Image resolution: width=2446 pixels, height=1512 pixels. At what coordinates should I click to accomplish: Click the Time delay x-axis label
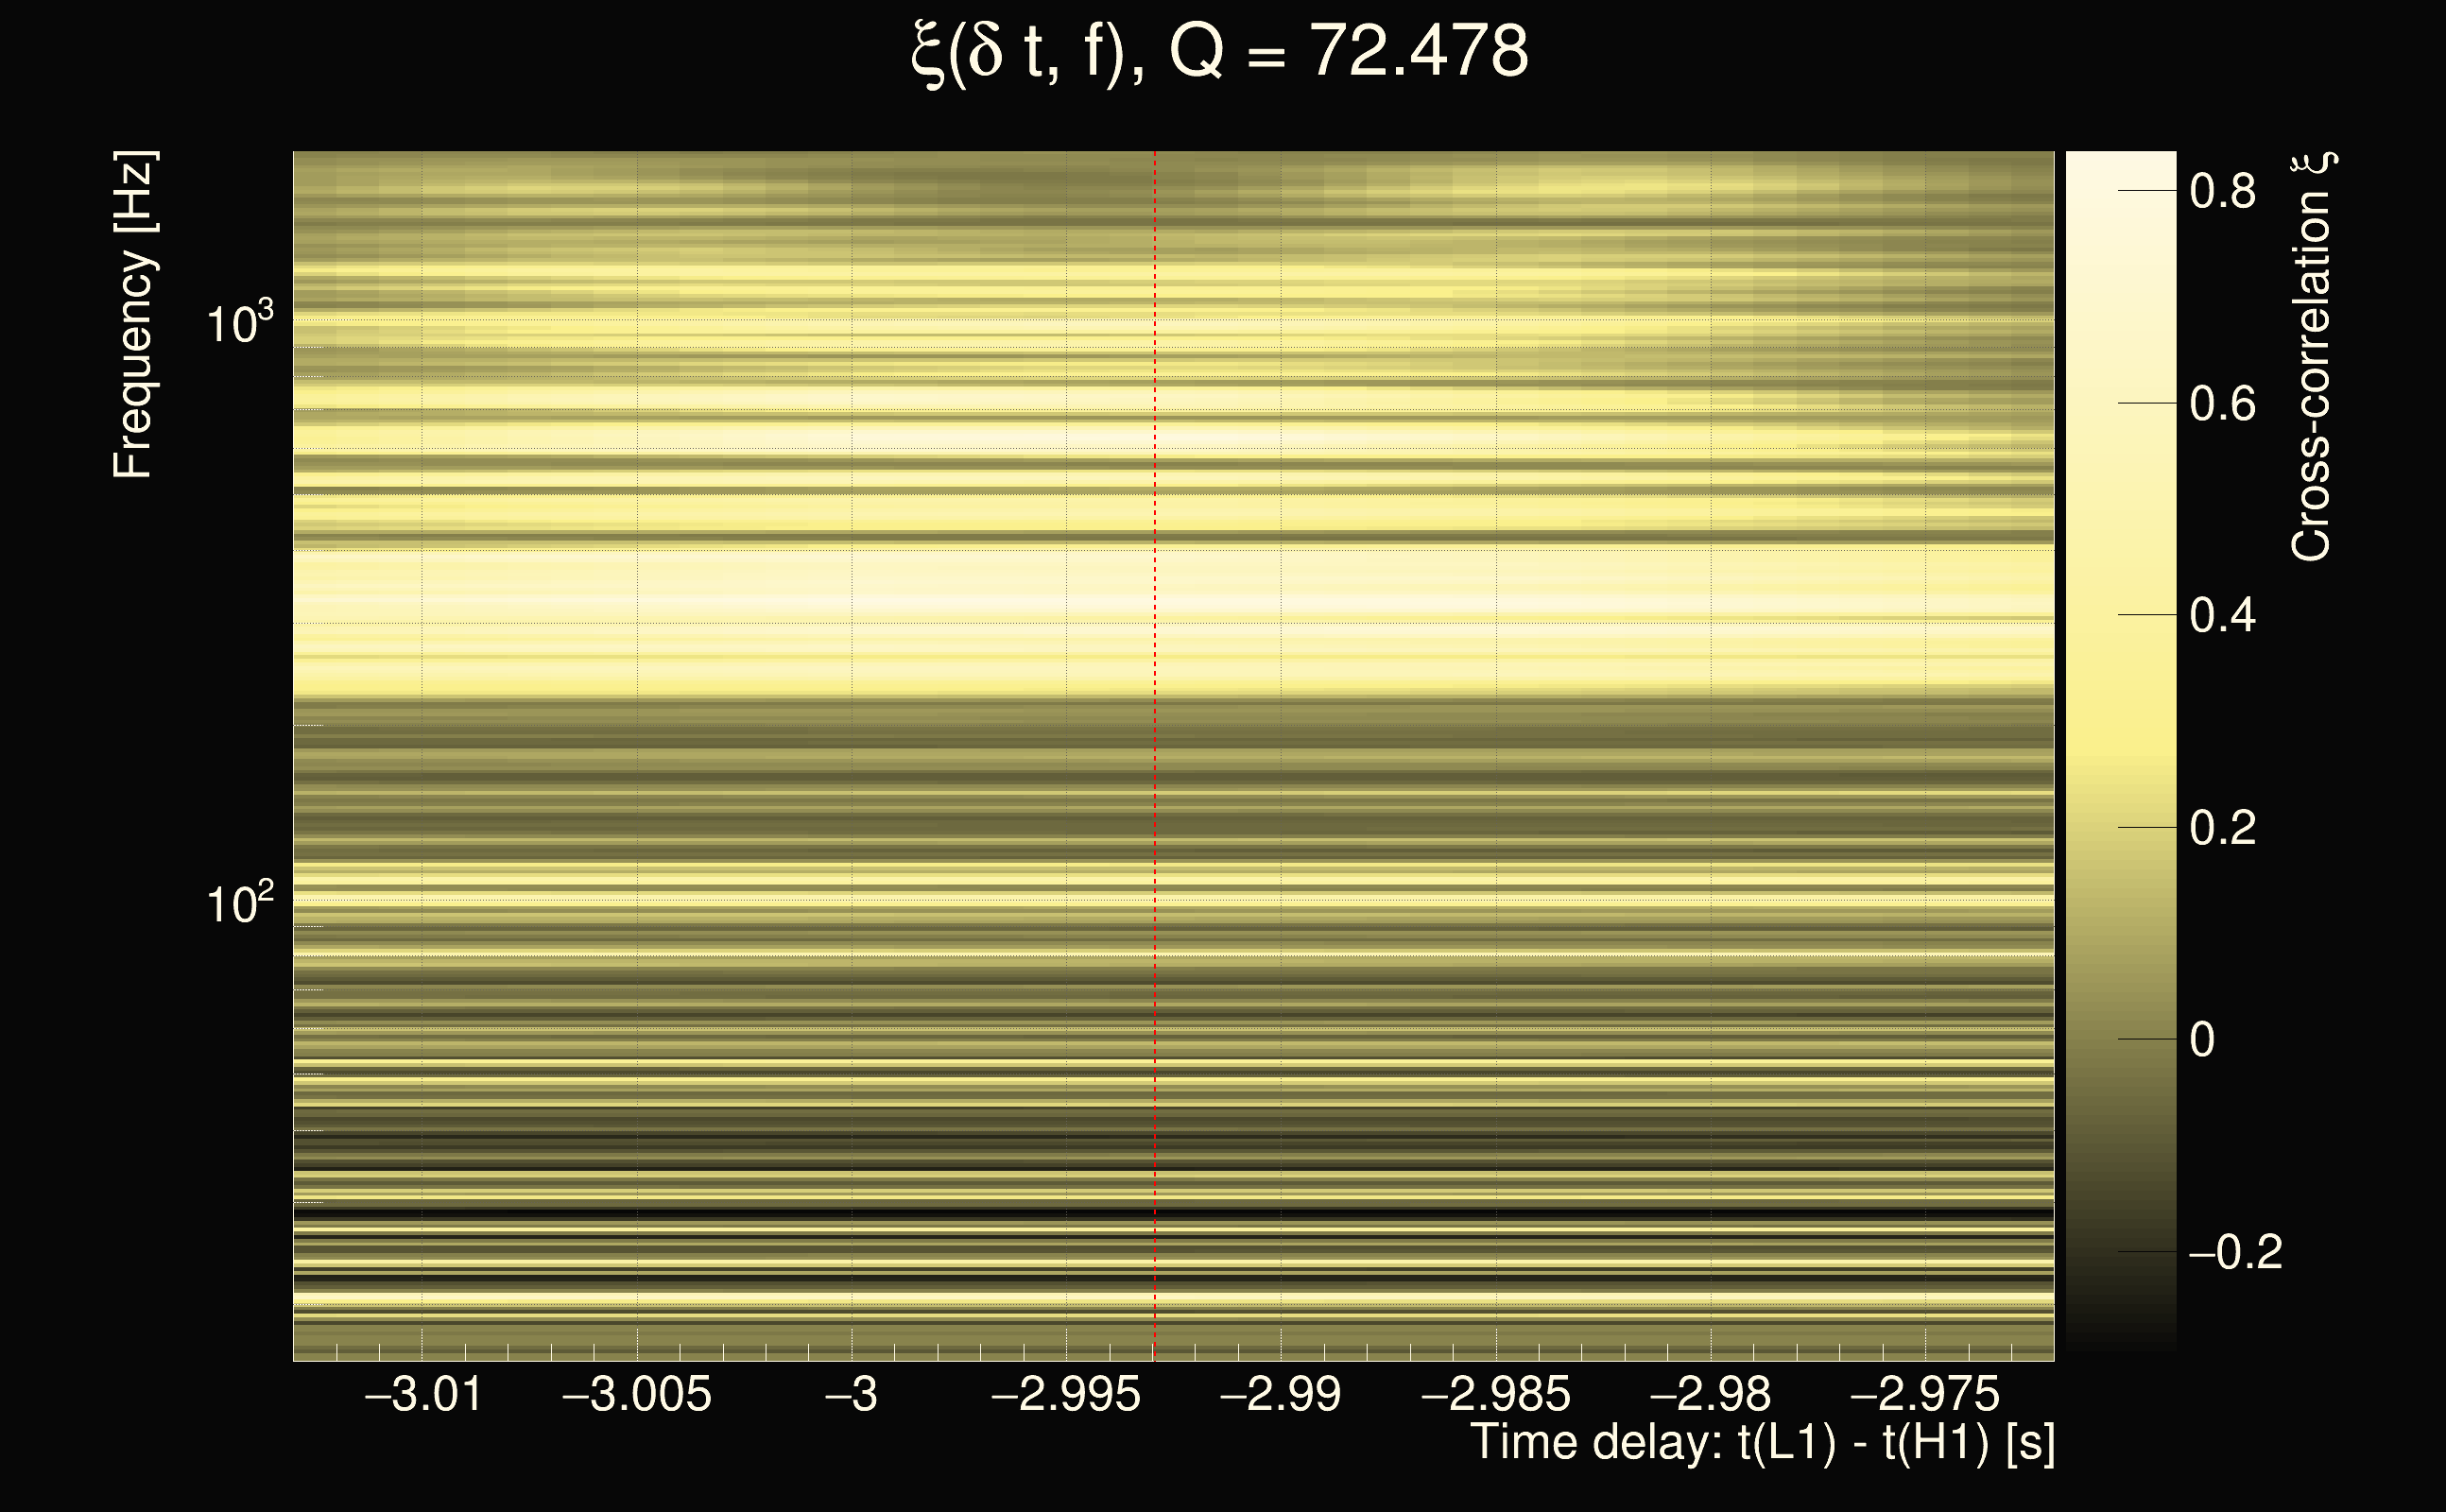pyautogui.click(x=1762, y=1443)
